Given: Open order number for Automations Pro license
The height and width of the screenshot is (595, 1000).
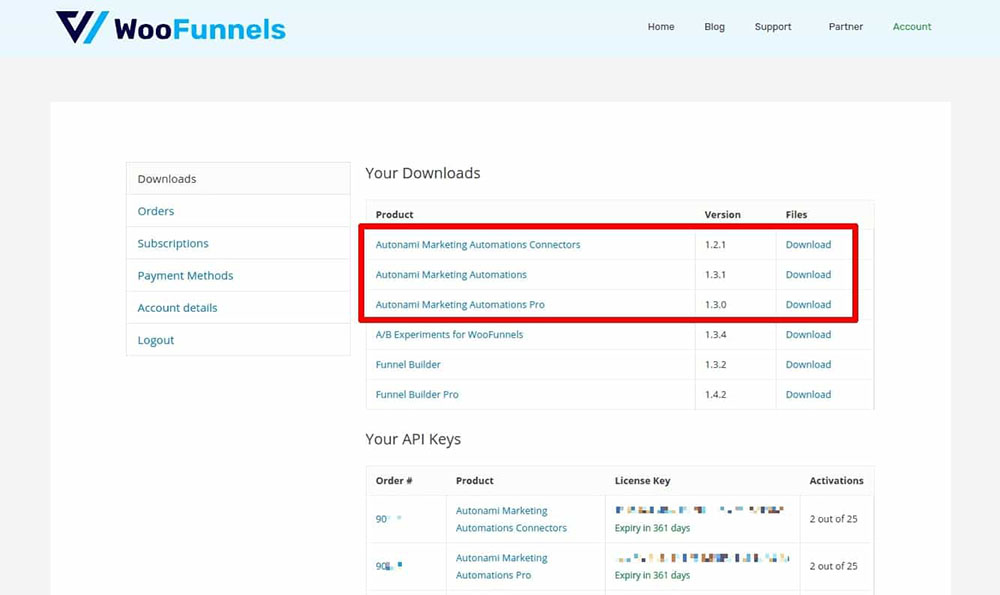Looking at the screenshot, I should [x=389, y=566].
